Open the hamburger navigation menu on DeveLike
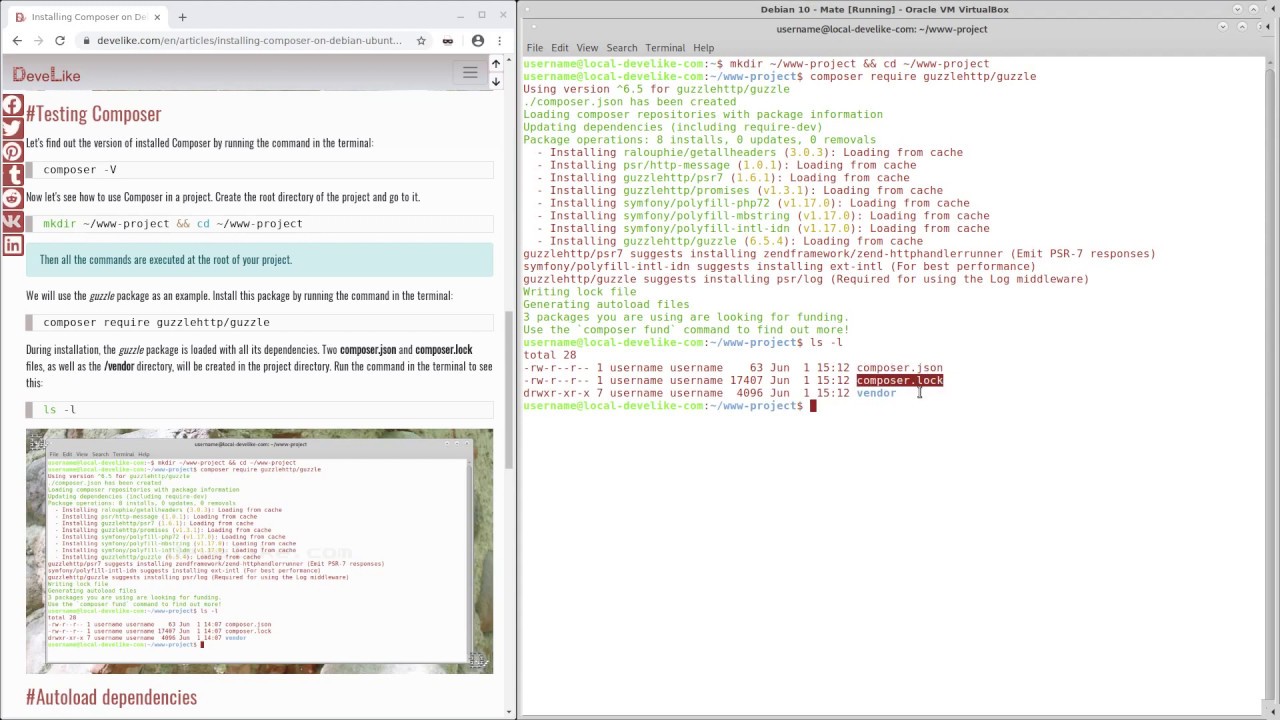The image size is (1280, 720). (470, 73)
